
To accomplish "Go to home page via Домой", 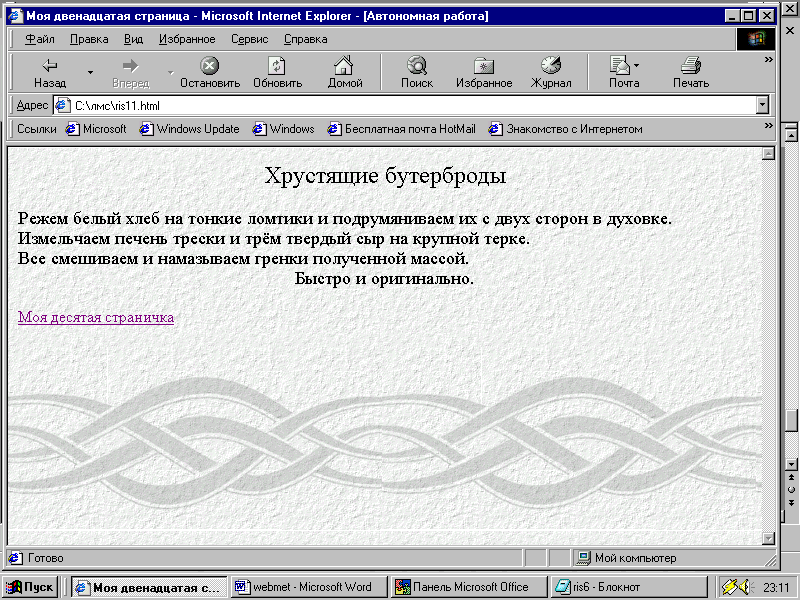I will coord(344,72).
